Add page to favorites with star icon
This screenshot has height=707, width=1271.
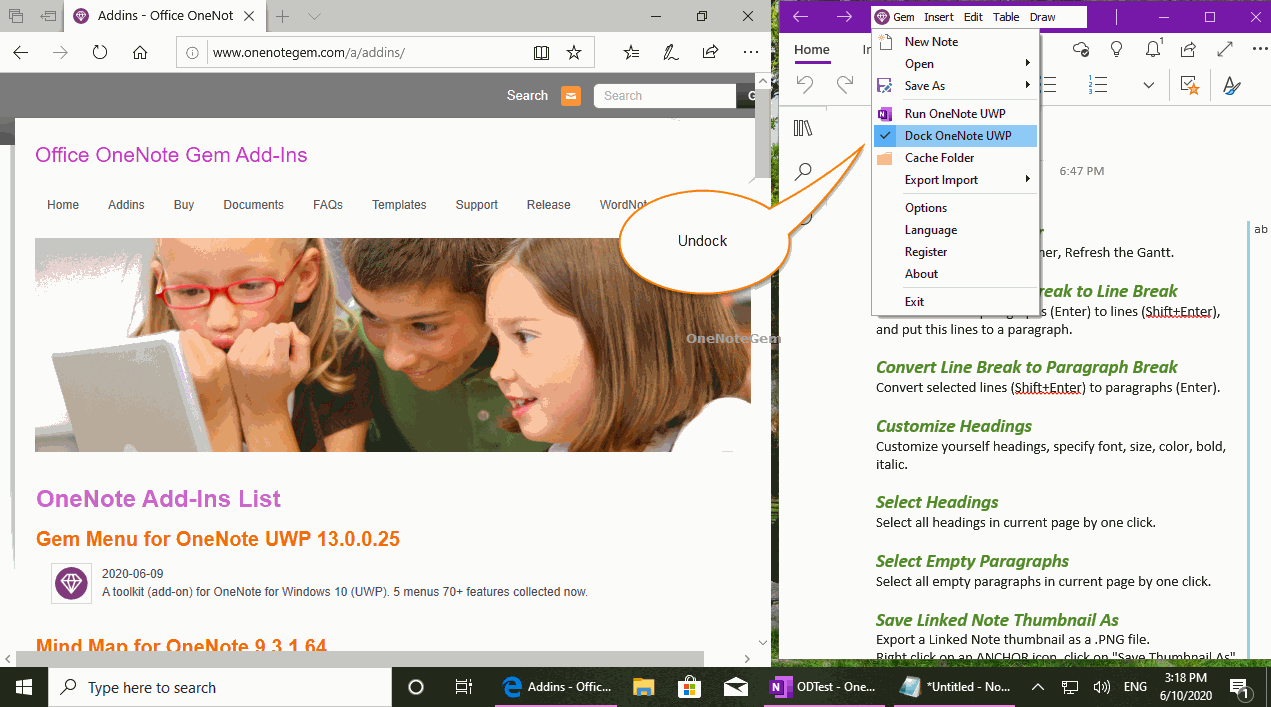coord(574,52)
